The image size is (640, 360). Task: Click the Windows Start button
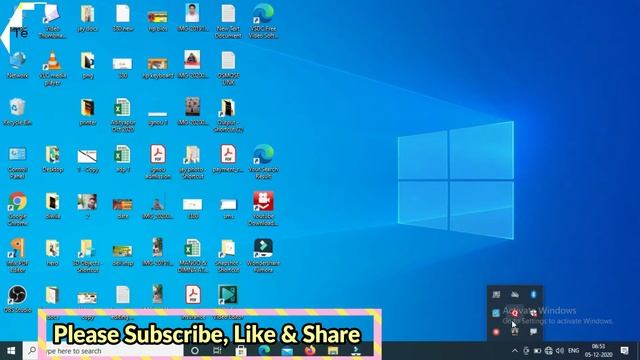(11, 351)
